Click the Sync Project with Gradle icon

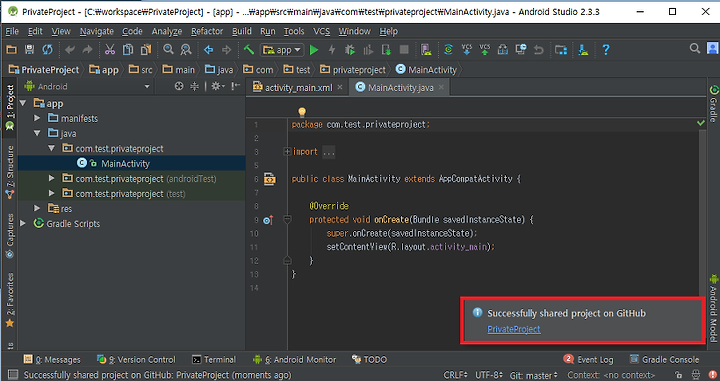coord(449,50)
